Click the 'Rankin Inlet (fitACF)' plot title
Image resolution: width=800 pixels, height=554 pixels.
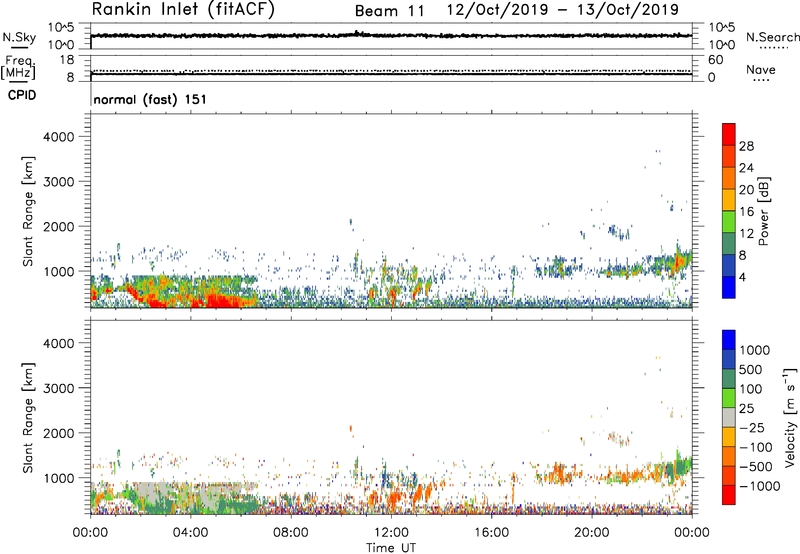pos(183,10)
